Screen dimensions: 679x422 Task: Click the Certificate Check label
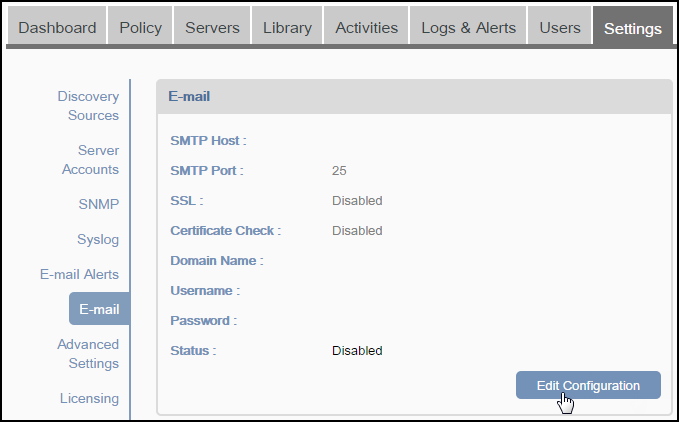(226, 231)
